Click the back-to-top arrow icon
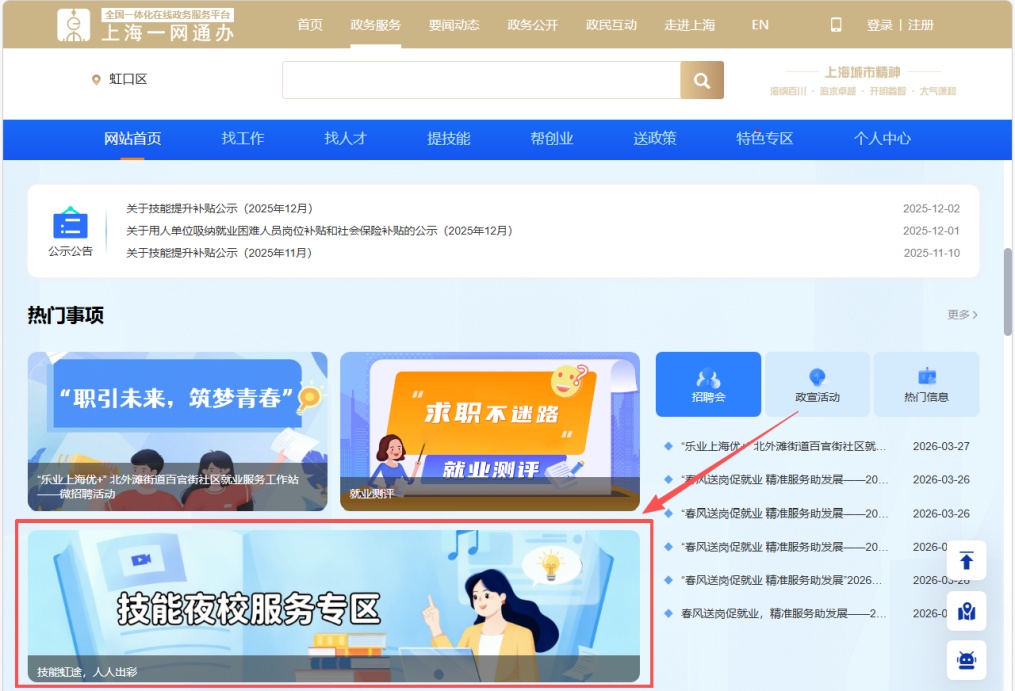 pyautogui.click(x=966, y=560)
